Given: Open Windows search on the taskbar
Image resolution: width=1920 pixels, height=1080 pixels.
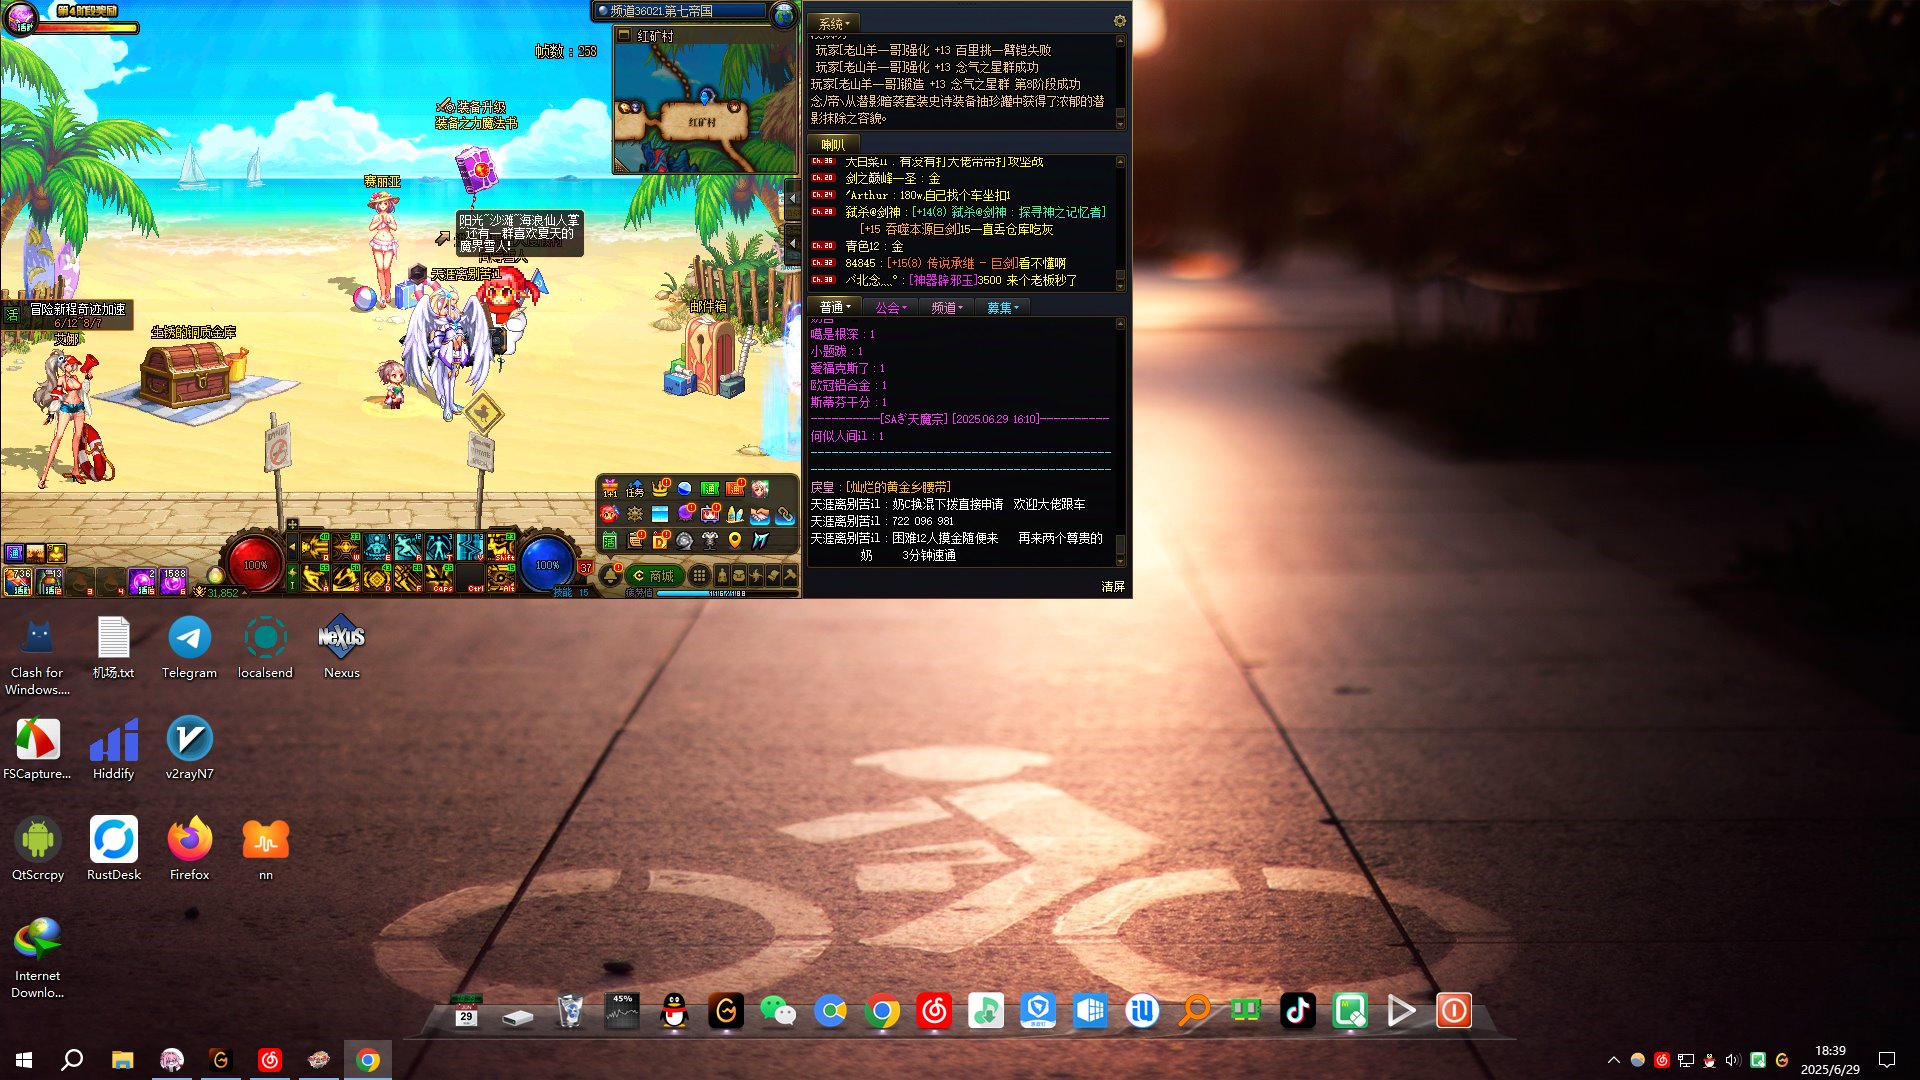Looking at the screenshot, I should pyautogui.click(x=72, y=1060).
